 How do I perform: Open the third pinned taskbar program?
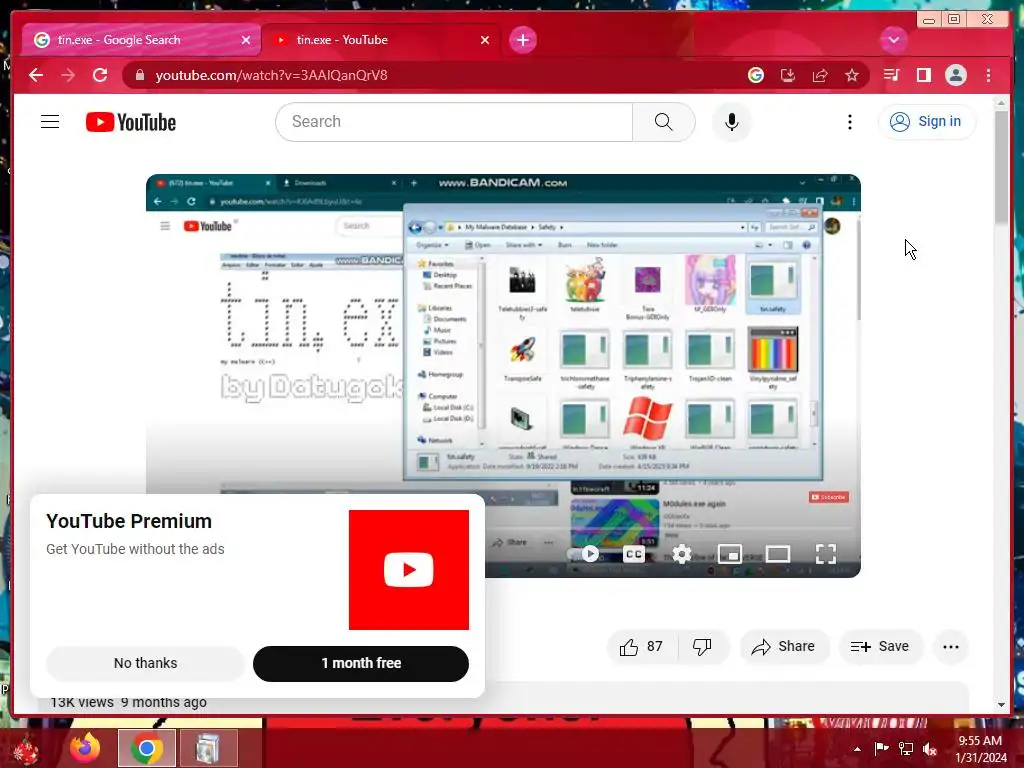point(208,748)
